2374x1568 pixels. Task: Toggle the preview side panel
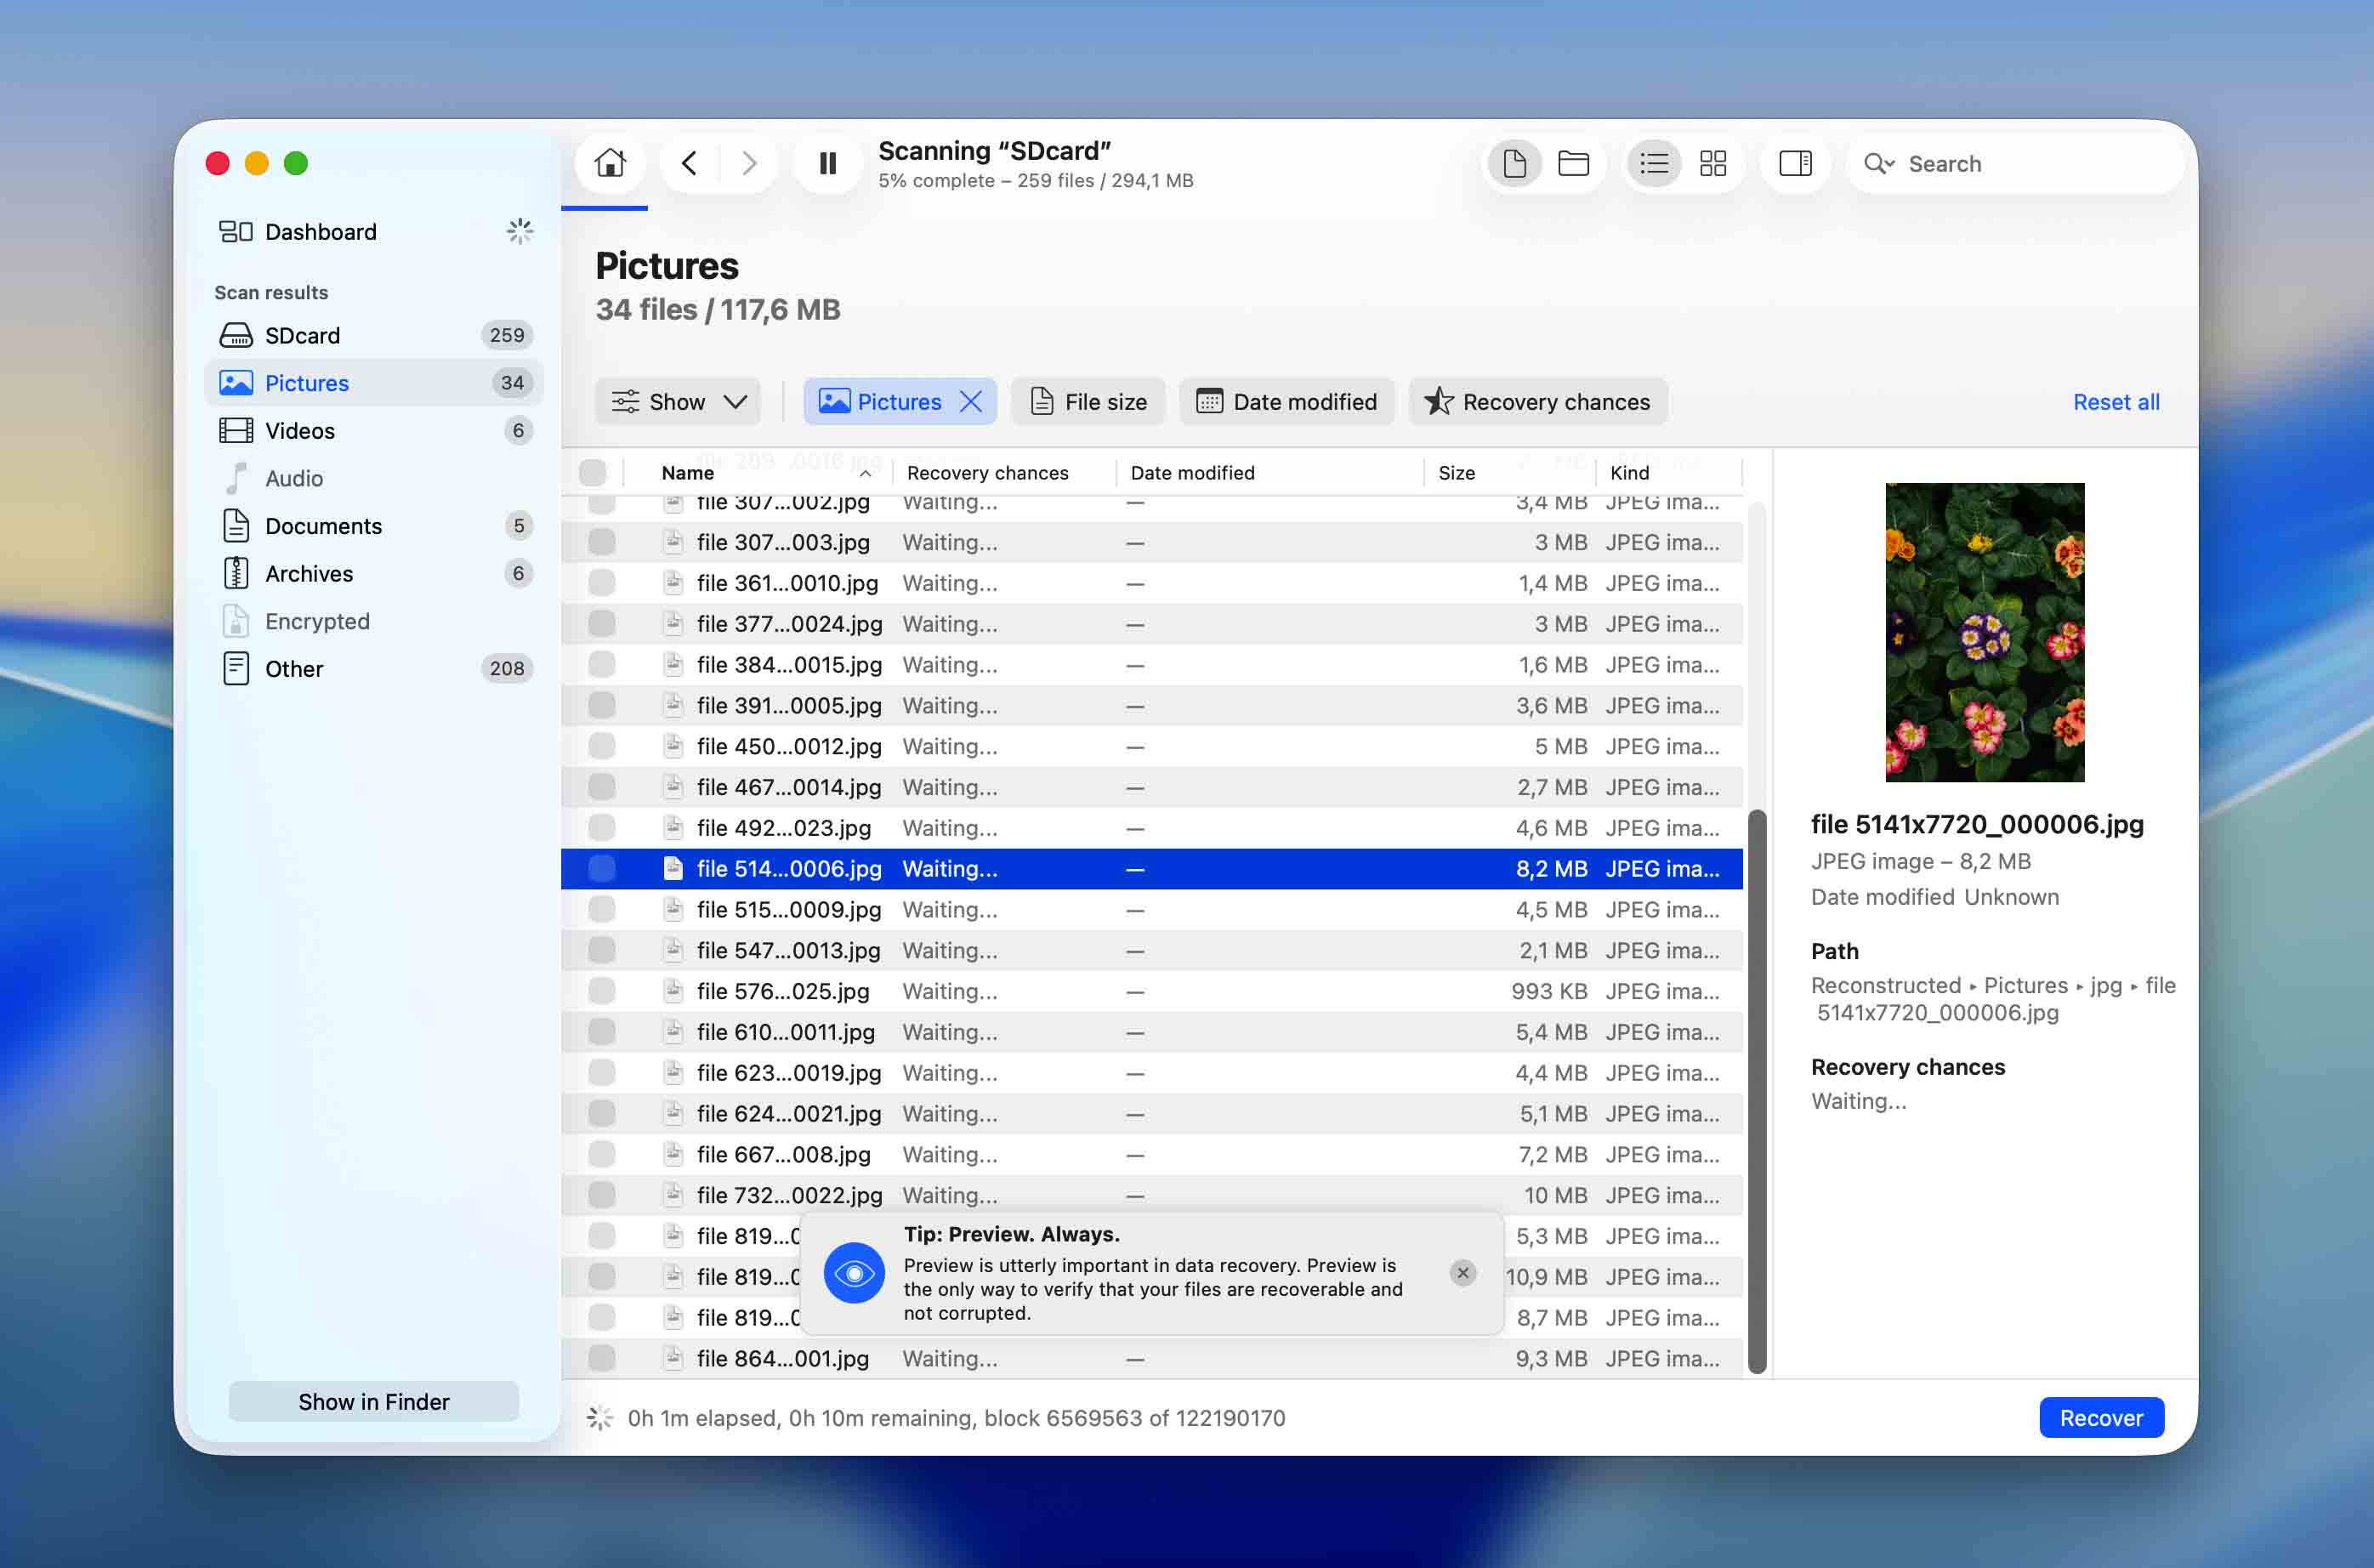coord(1795,163)
